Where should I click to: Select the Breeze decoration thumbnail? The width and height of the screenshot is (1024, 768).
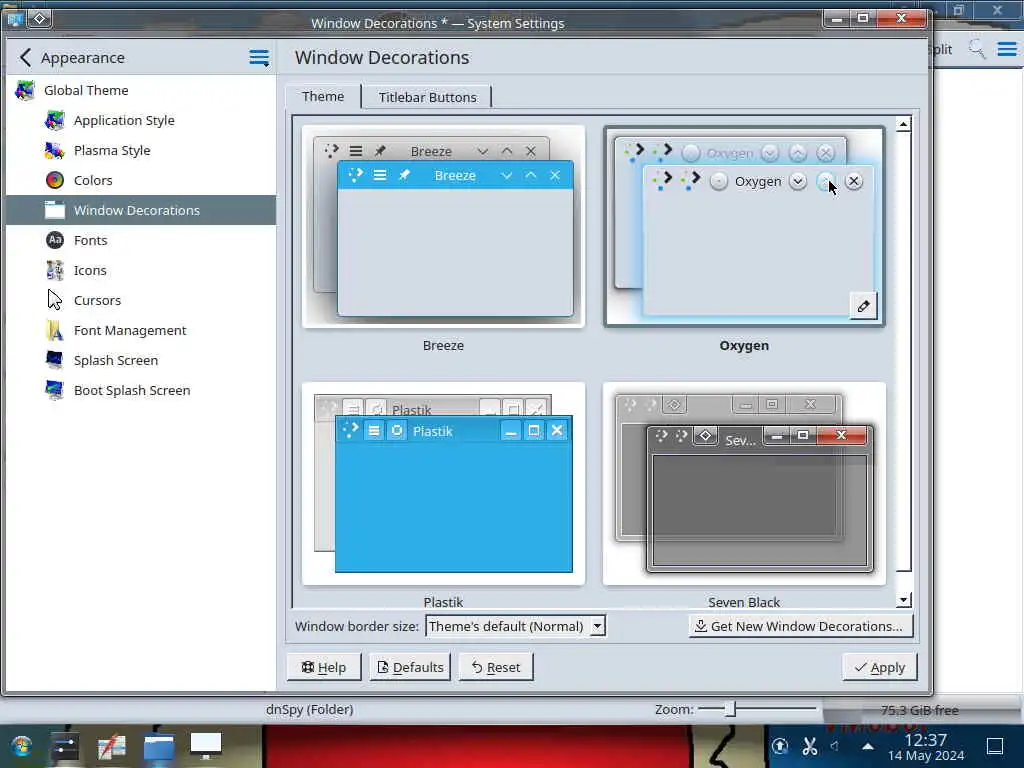tap(443, 227)
